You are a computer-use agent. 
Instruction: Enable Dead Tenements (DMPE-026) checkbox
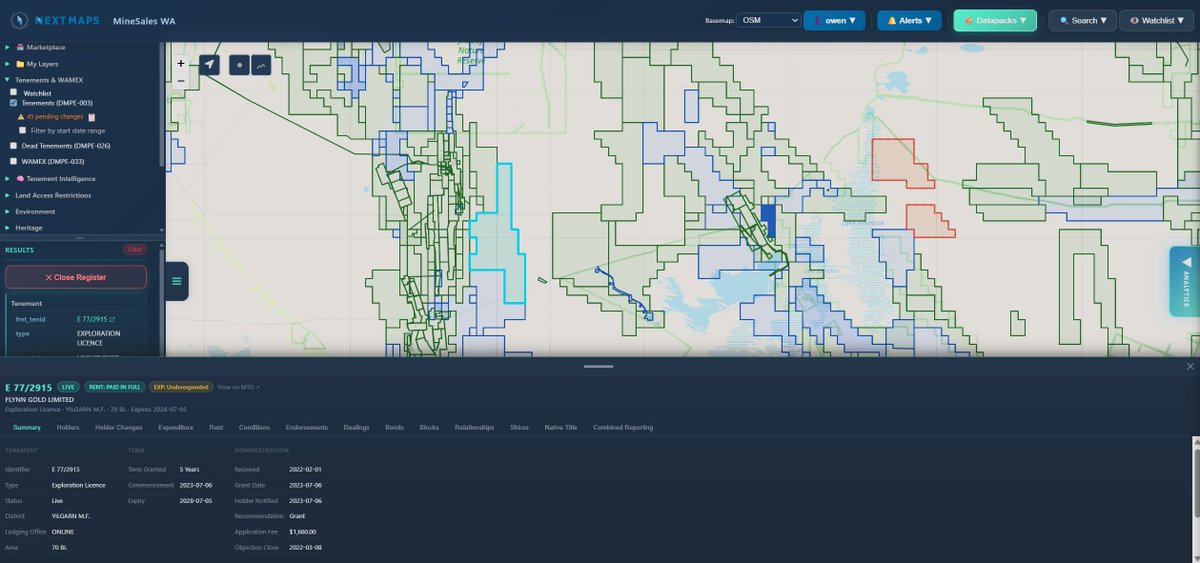coord(13,146)
